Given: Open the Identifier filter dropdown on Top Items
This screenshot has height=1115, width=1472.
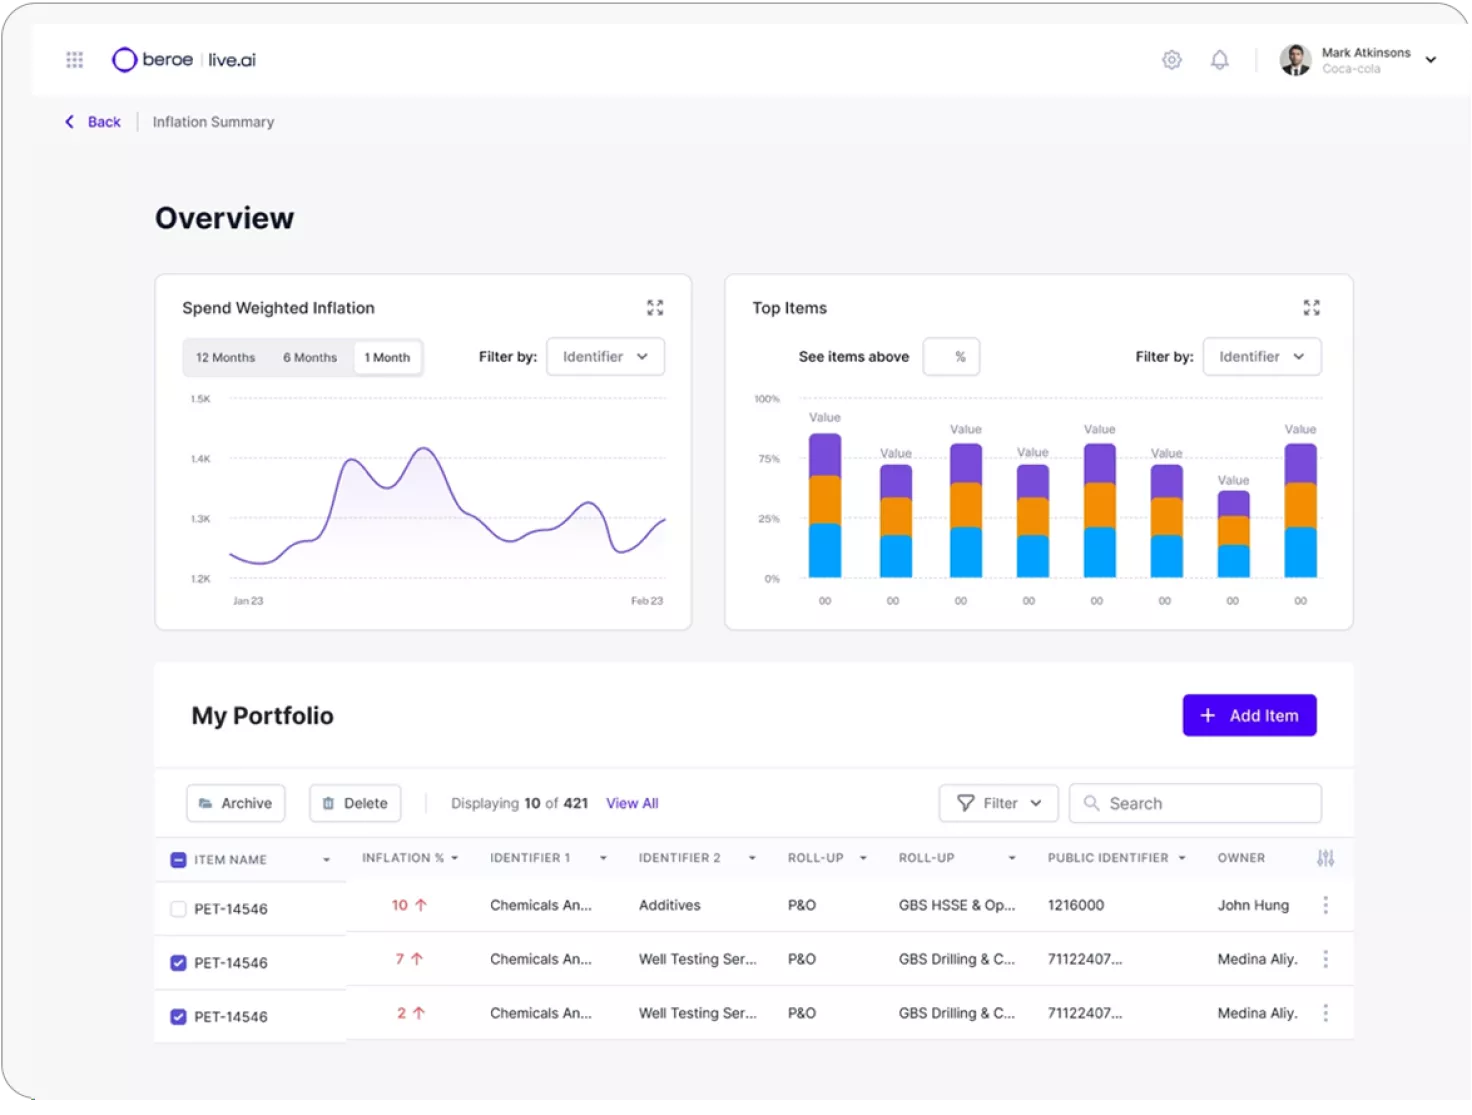Looking at the screenshot, I should coord(1261,356).
